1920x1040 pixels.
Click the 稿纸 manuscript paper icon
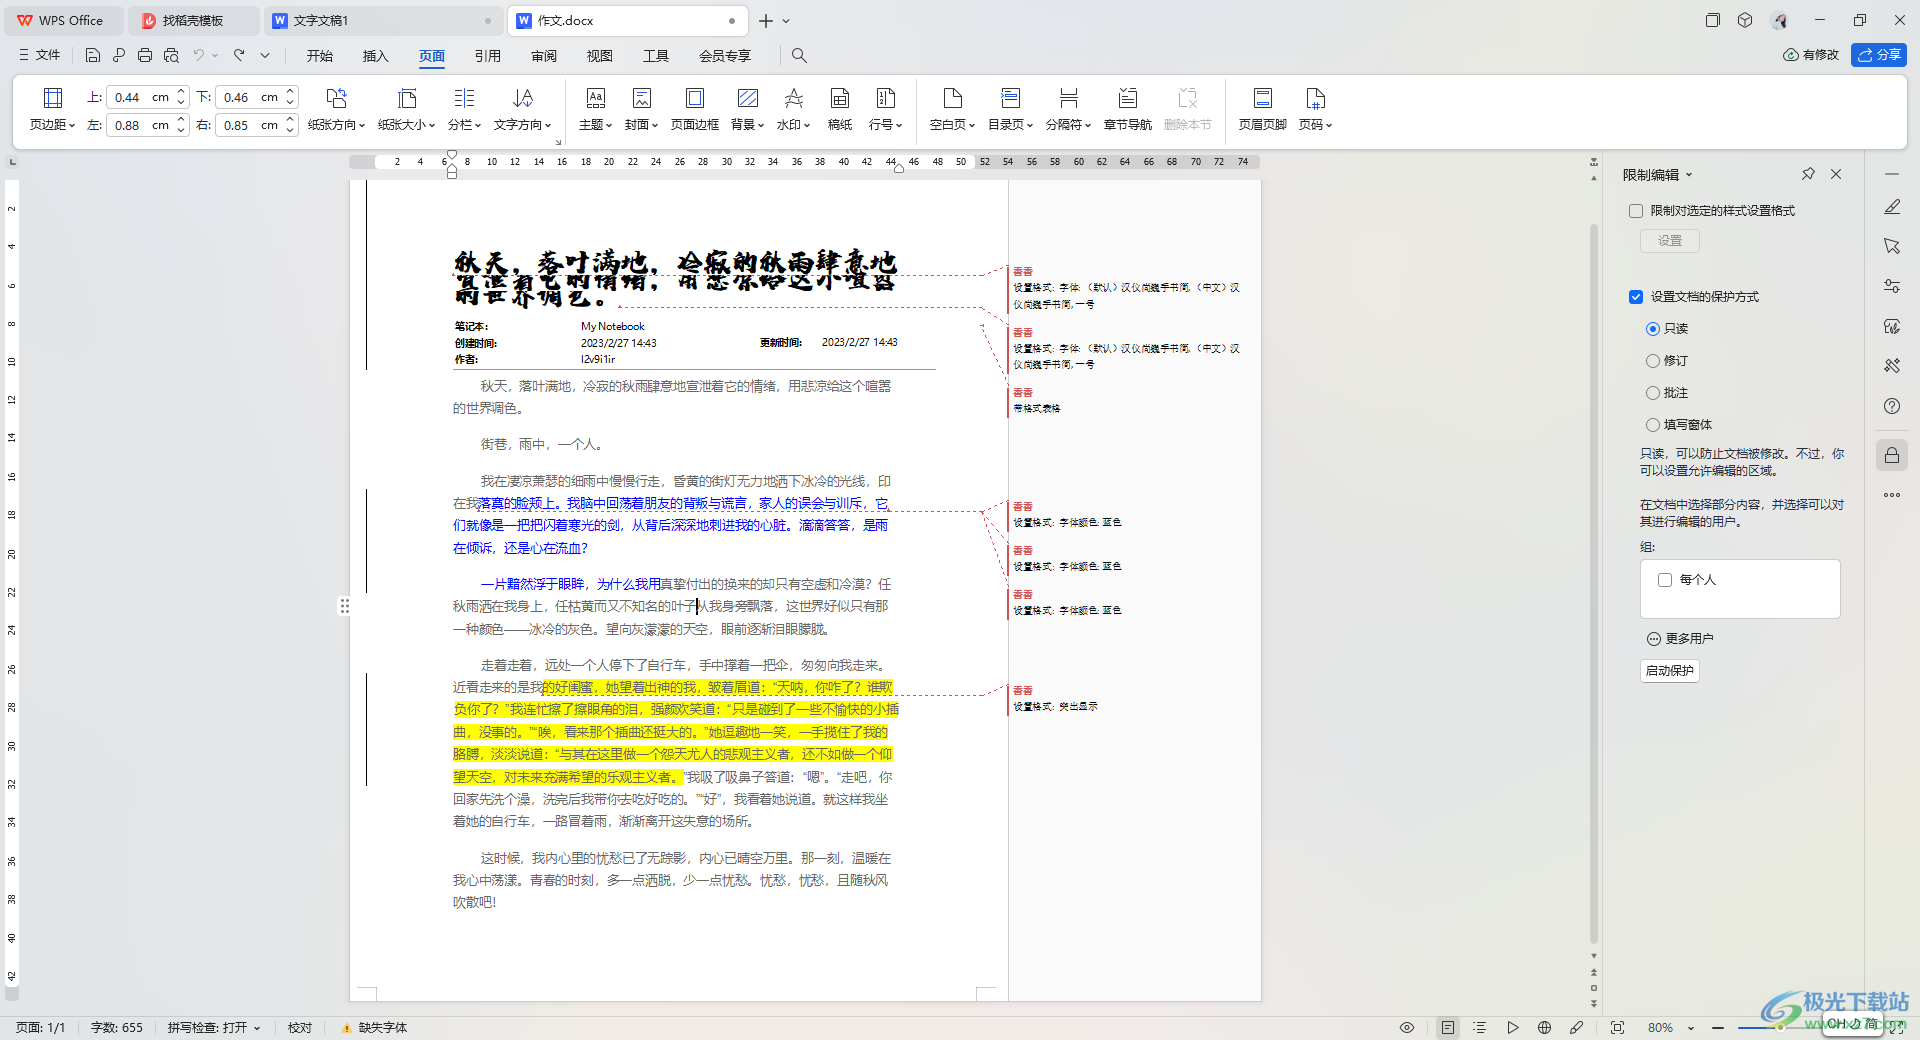[840, 109]
